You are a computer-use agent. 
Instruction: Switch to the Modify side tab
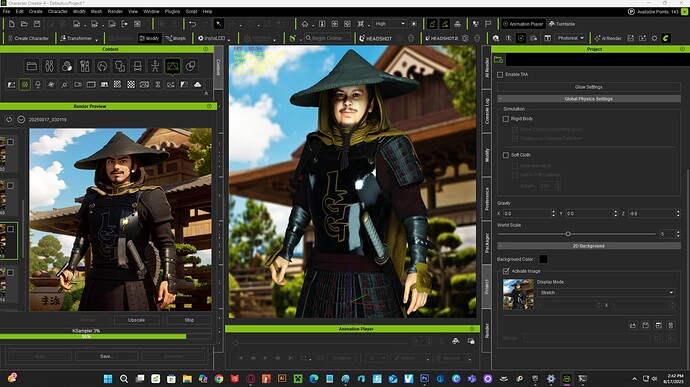[x=487, y=155]
